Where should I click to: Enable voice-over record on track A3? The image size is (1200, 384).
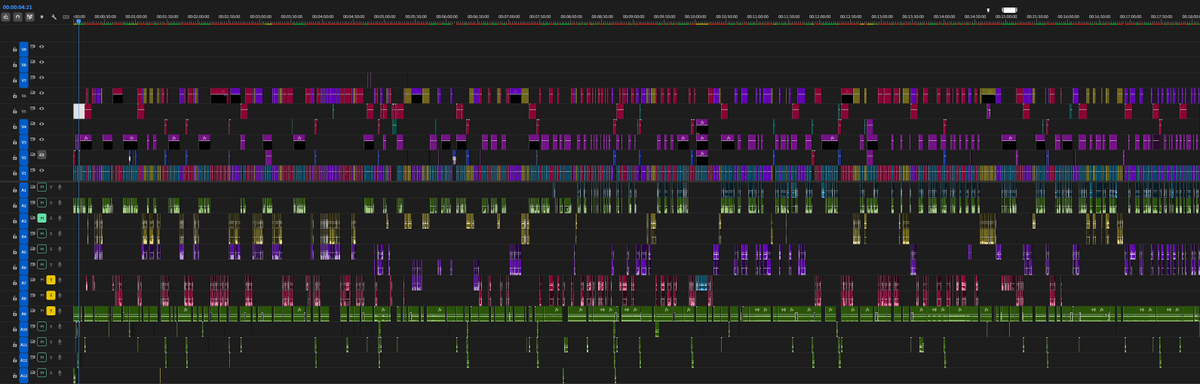[59, 218]
